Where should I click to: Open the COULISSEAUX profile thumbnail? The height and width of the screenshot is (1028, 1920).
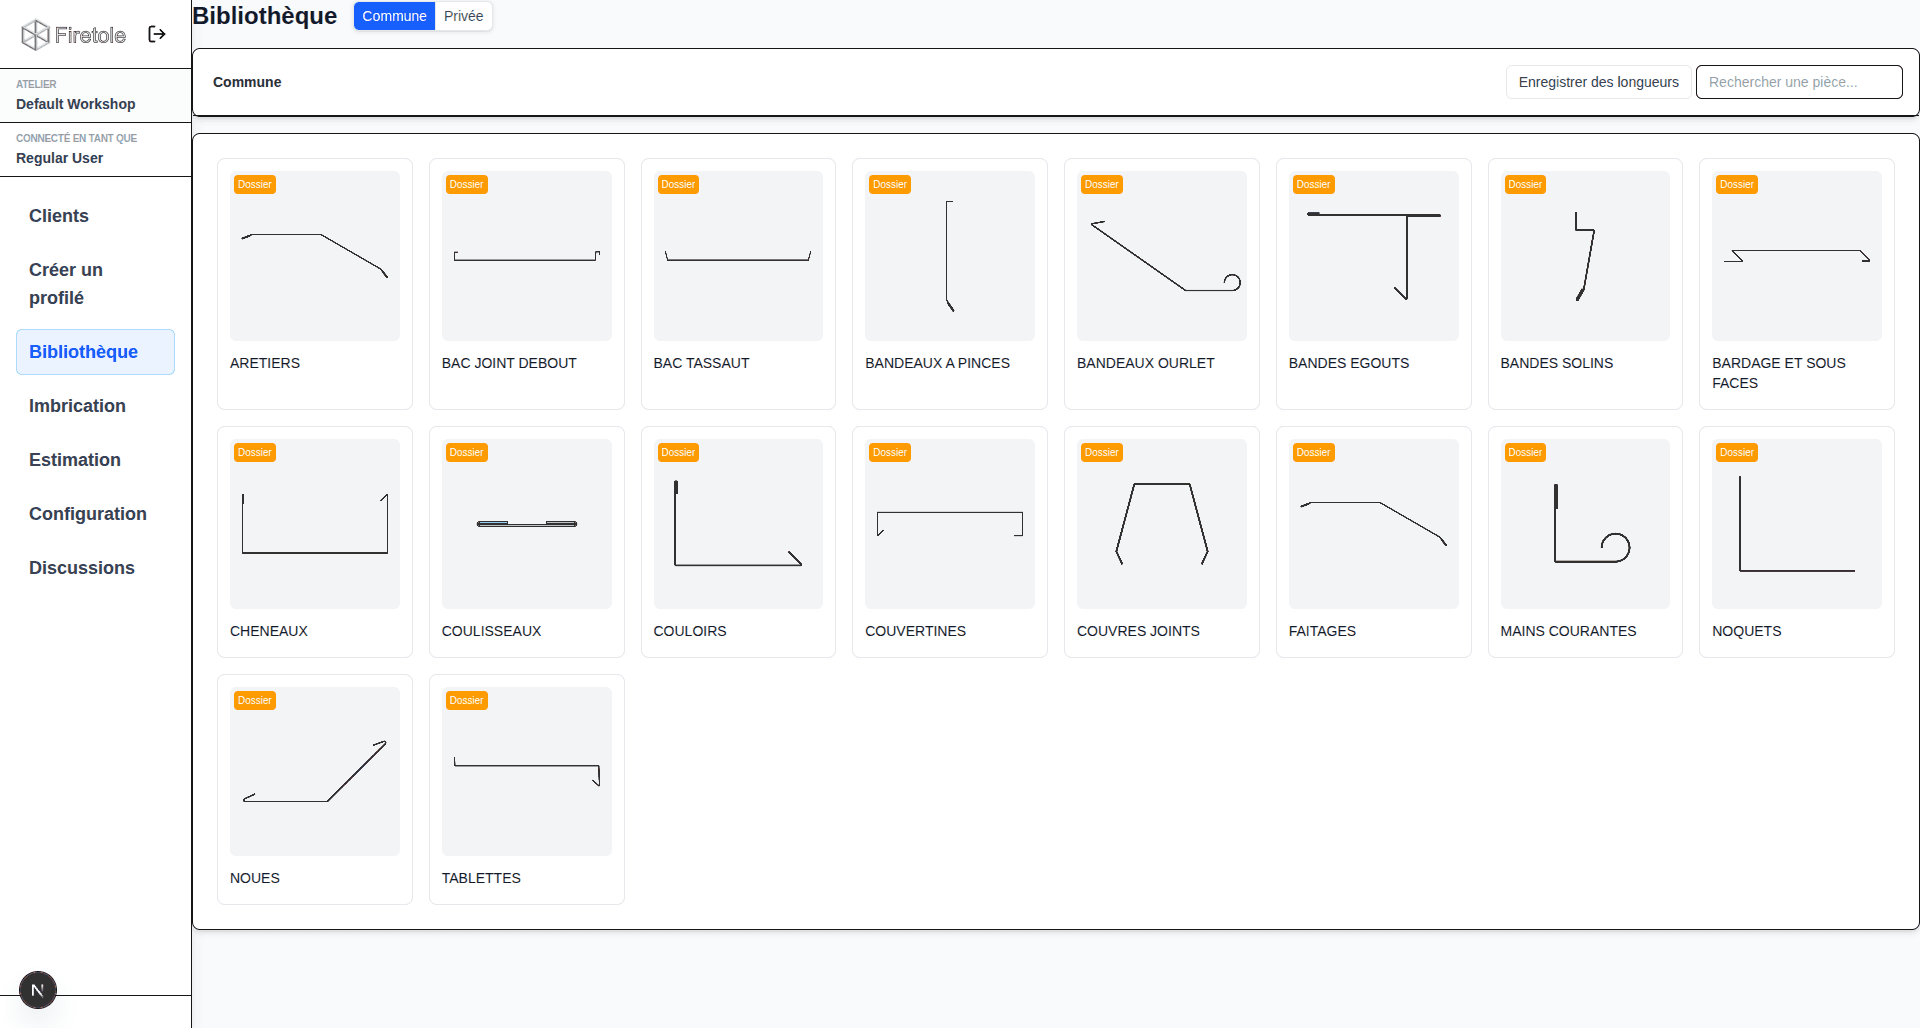(x=527, y=524)
